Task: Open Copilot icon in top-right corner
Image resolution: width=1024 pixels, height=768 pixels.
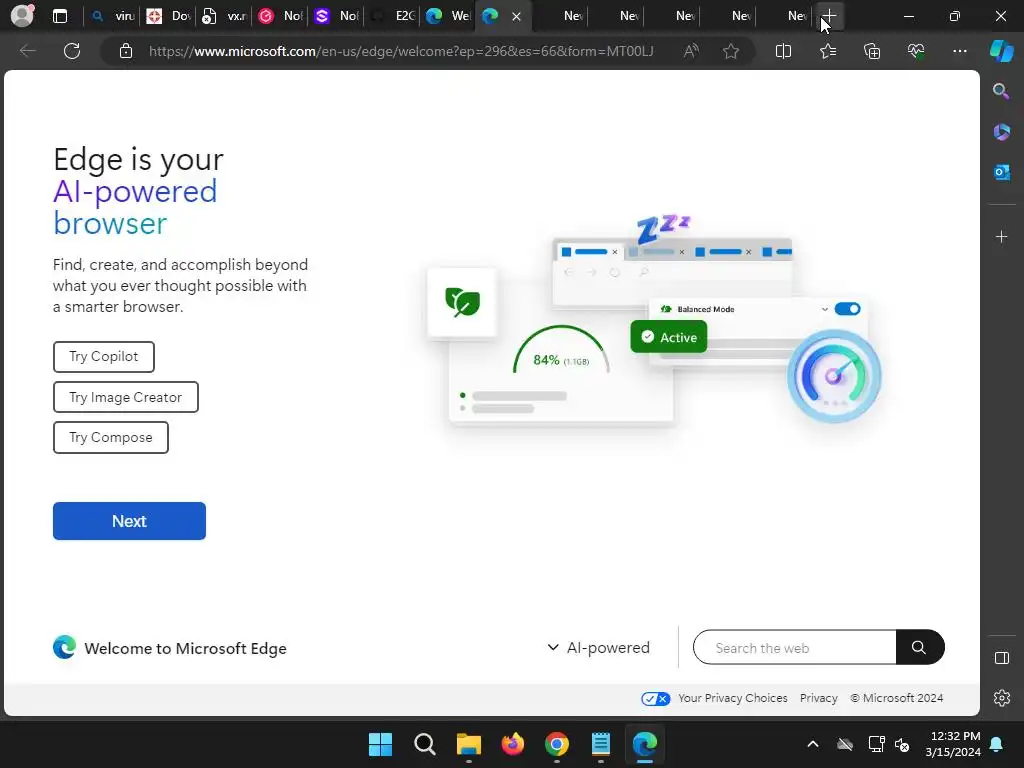Action: (1001, 51)
